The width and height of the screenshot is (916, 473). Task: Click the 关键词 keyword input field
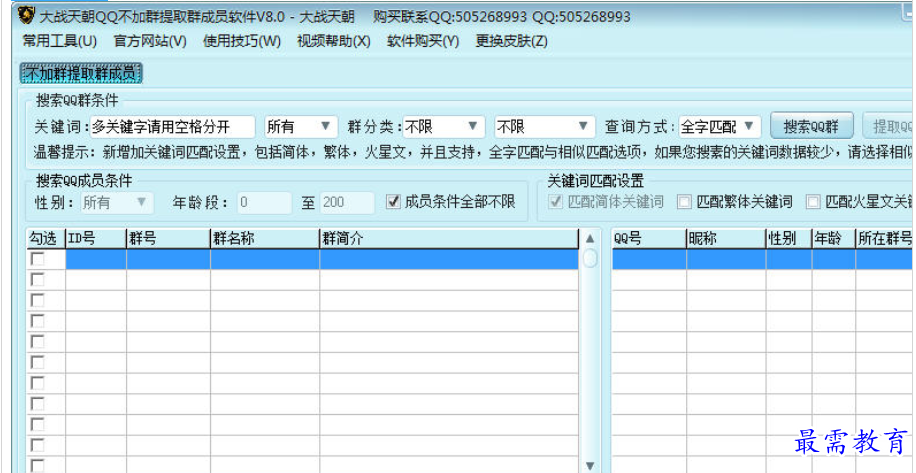click(172, 126)
